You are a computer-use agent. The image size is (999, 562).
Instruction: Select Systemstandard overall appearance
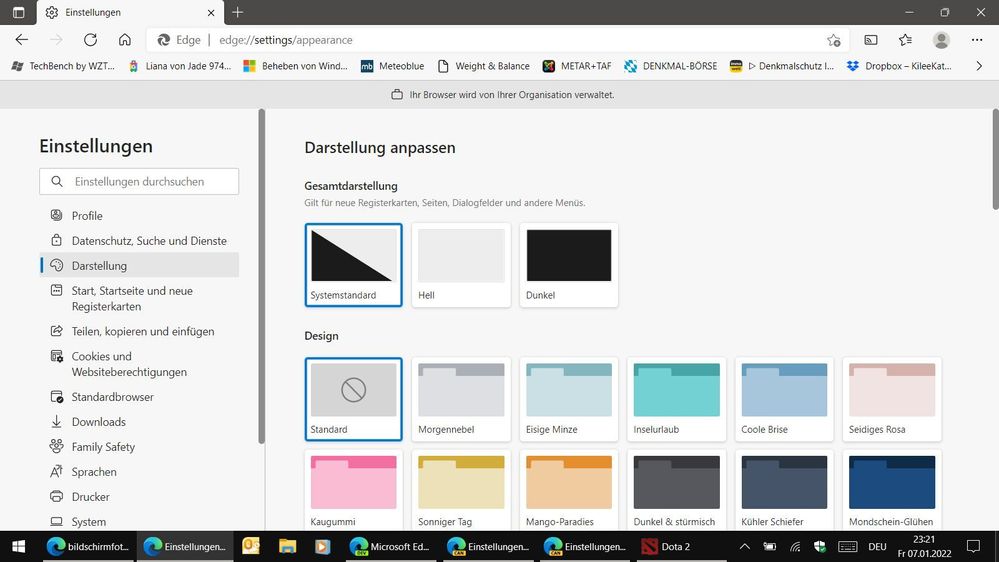[353, 264]
